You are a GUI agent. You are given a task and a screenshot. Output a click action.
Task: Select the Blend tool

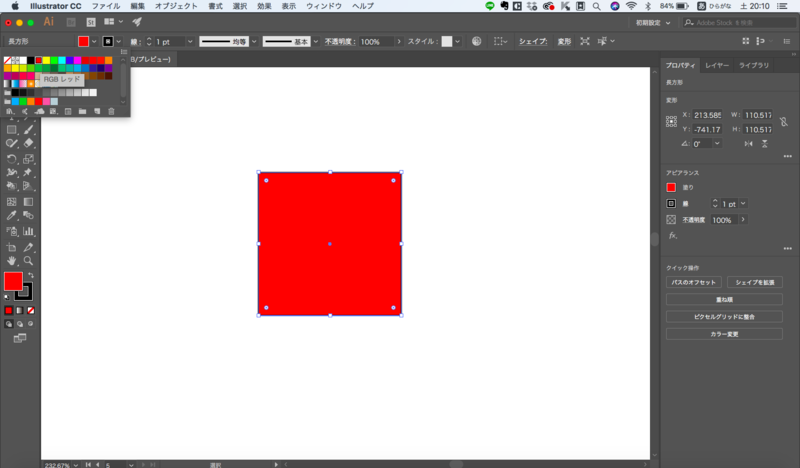tap(28, 216)
